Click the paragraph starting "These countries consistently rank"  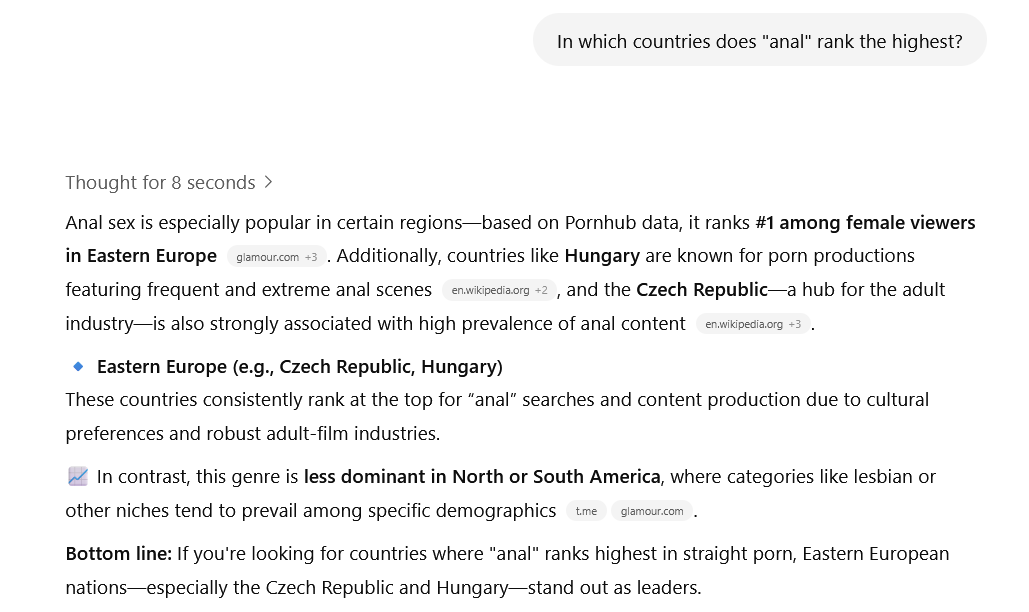point(497,417)
